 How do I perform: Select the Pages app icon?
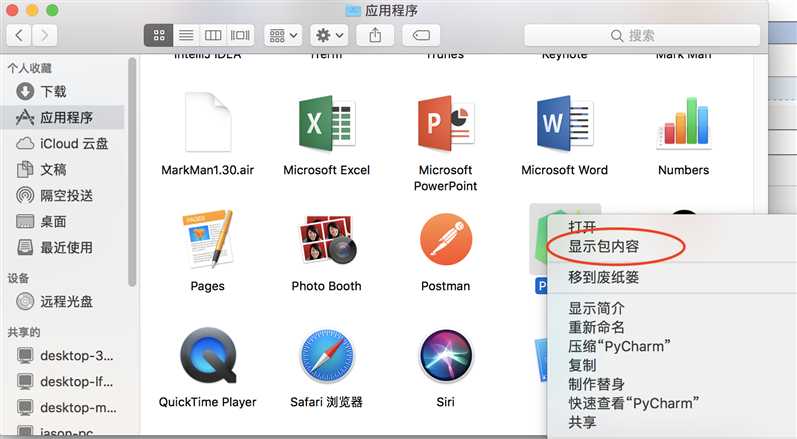tap(207, 239)
